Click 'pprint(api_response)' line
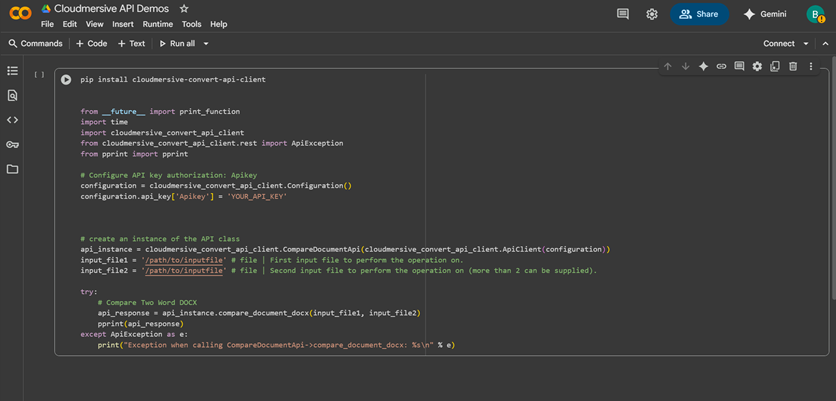The image size is (836, 401). (x=140, y=324)
